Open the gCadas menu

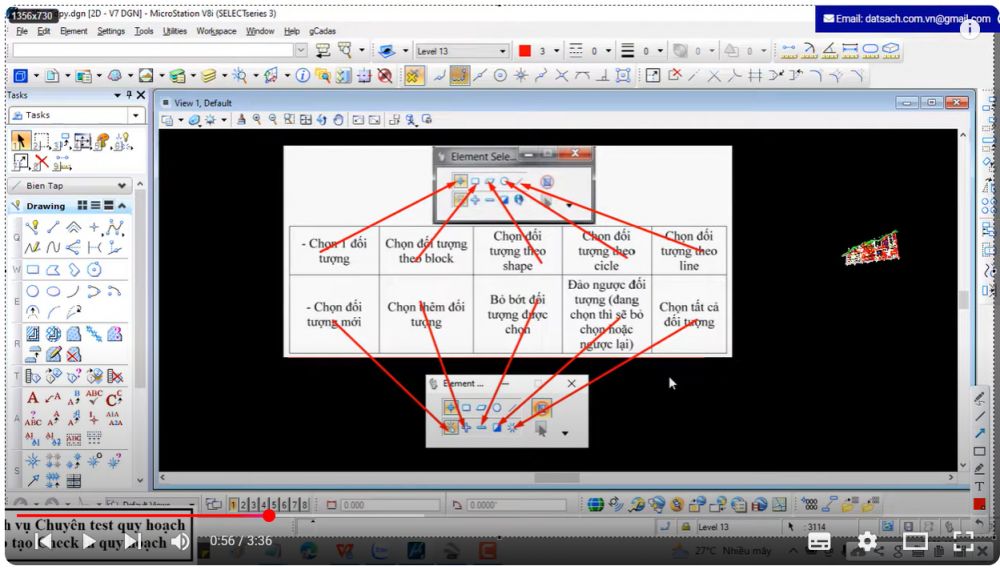tap(322, 31)
